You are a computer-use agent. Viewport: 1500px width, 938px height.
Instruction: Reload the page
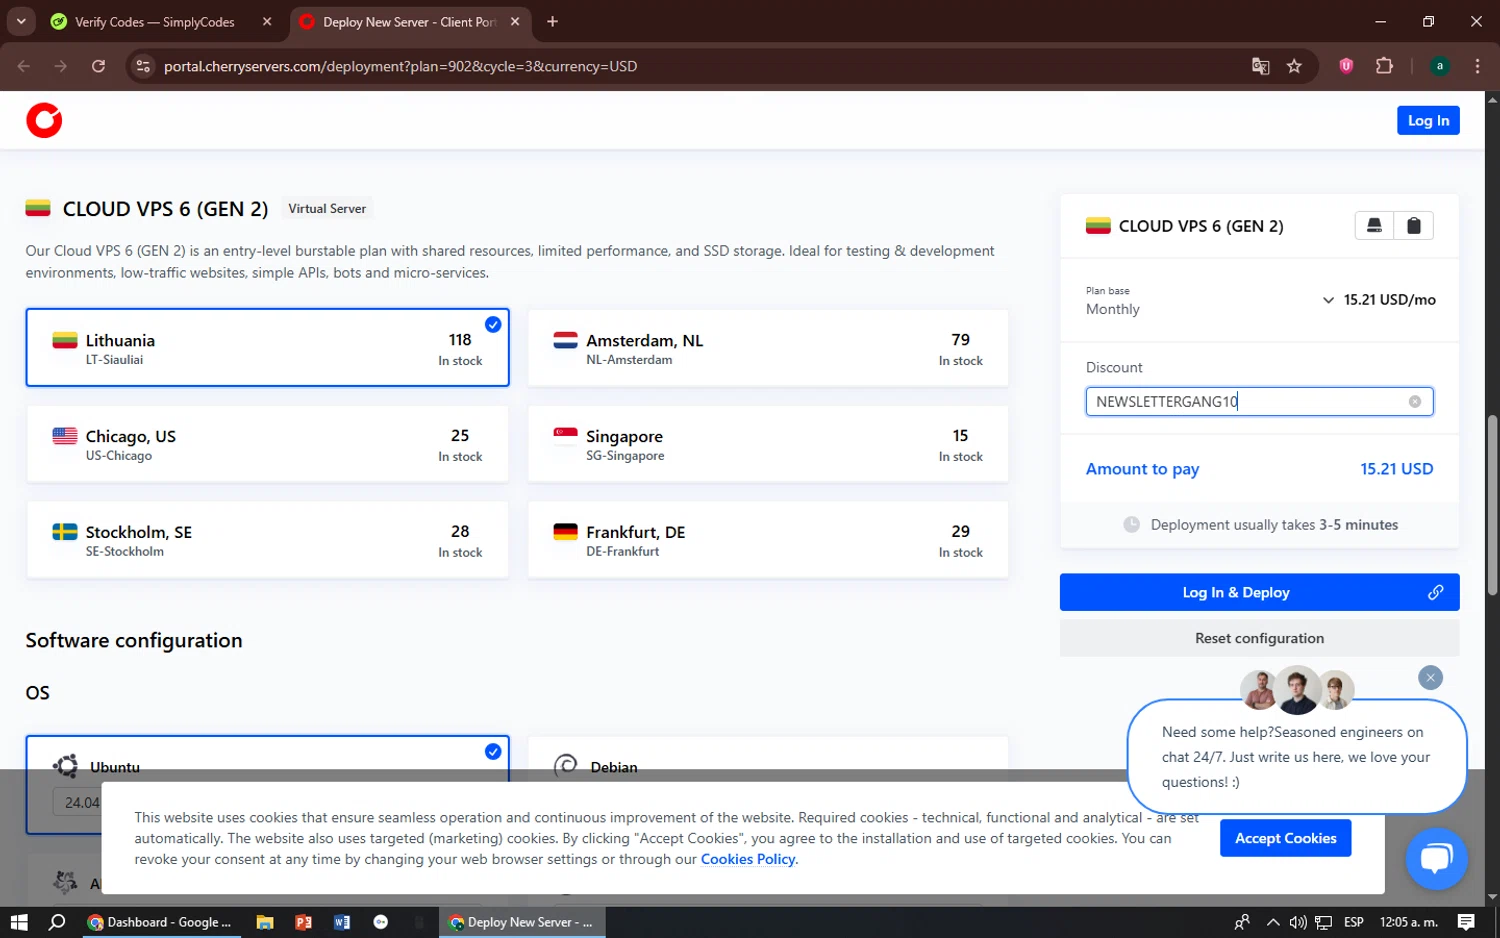98,66
